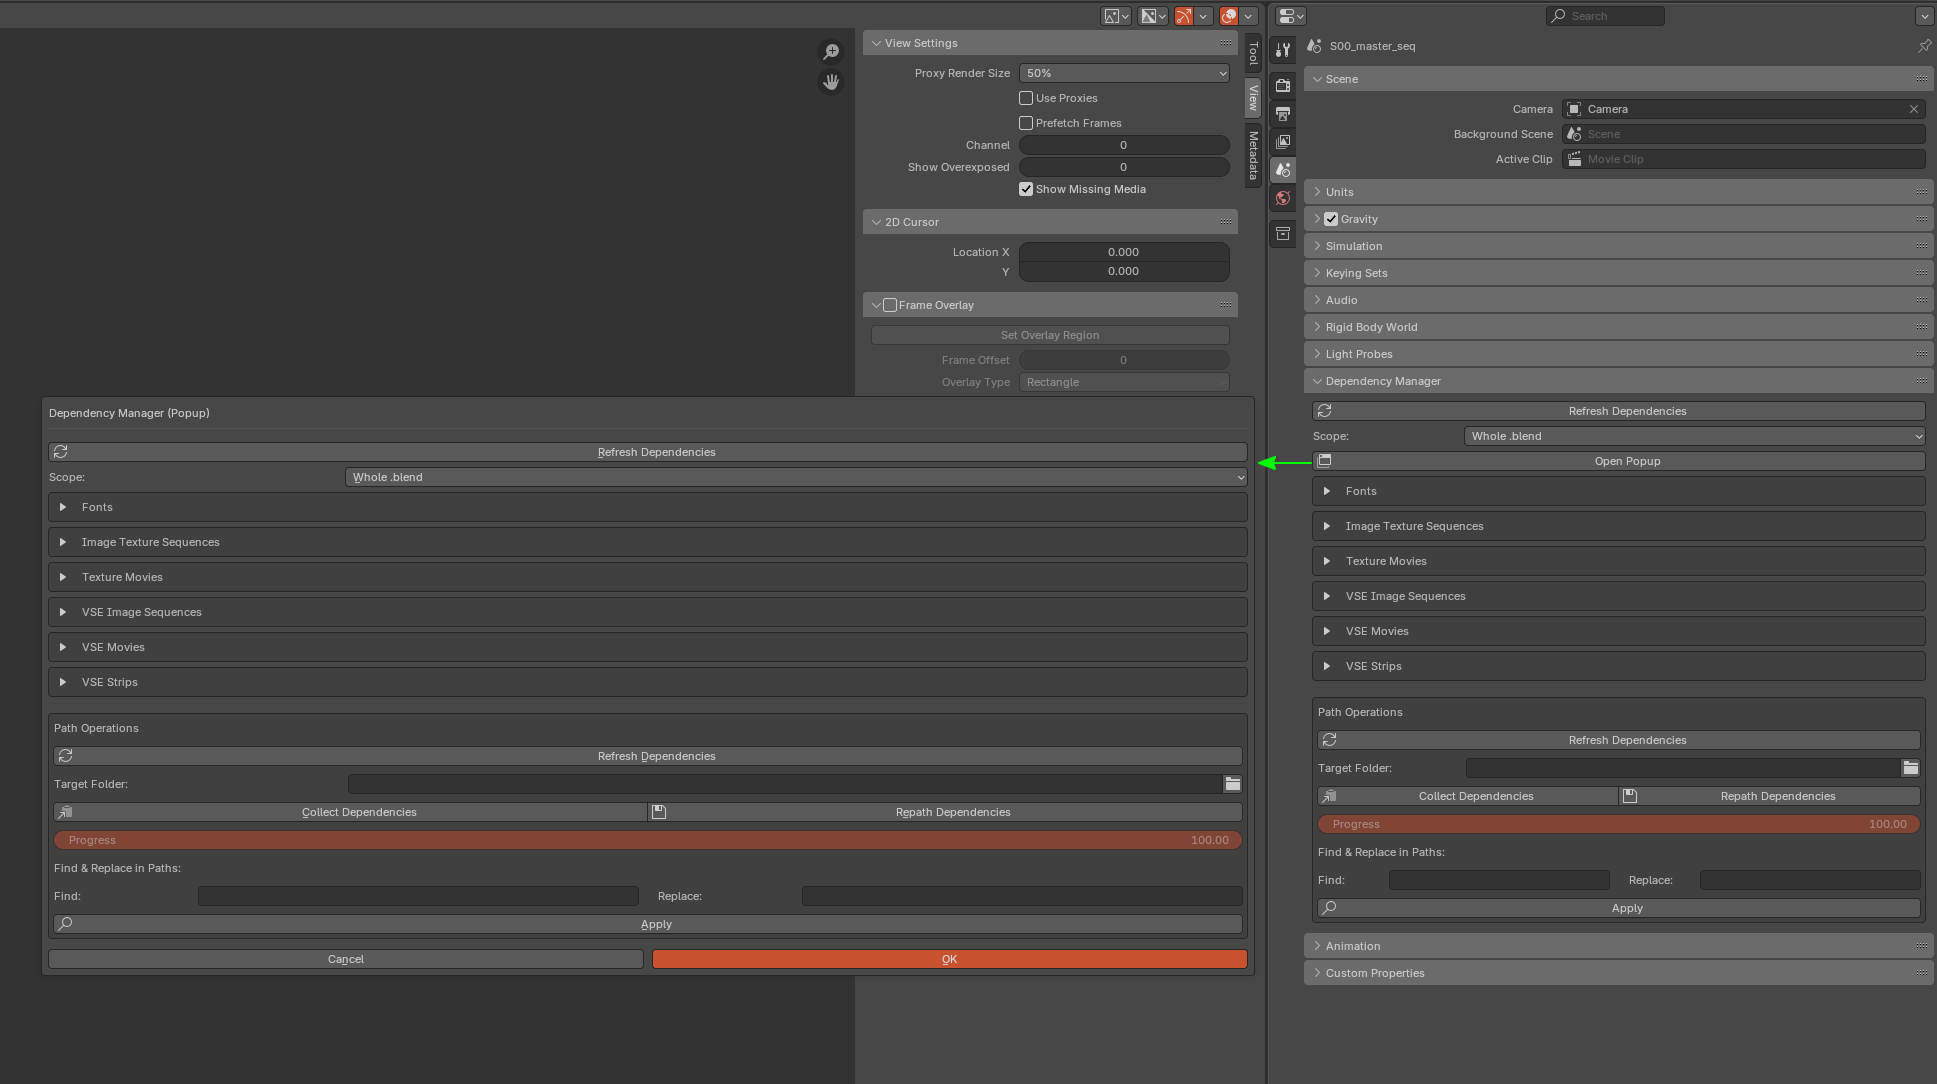
Task: Switch to the View sidebar tab
Action: (x=1253, y=97)
